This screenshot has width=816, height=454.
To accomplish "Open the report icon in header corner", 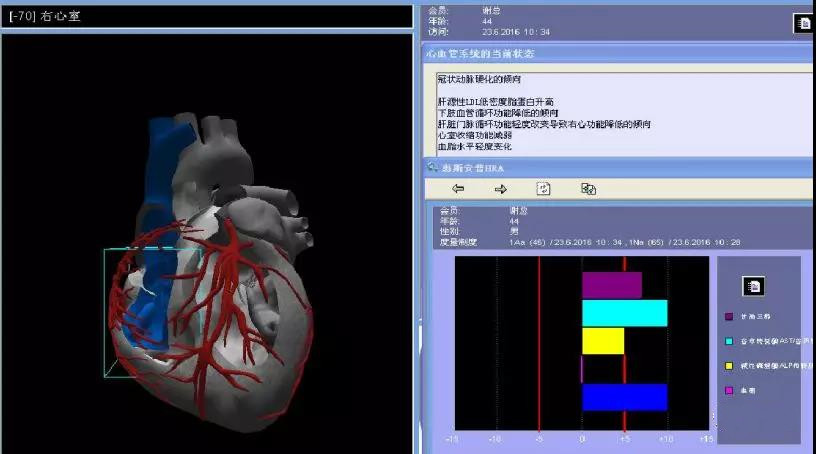I will (804, 23).
